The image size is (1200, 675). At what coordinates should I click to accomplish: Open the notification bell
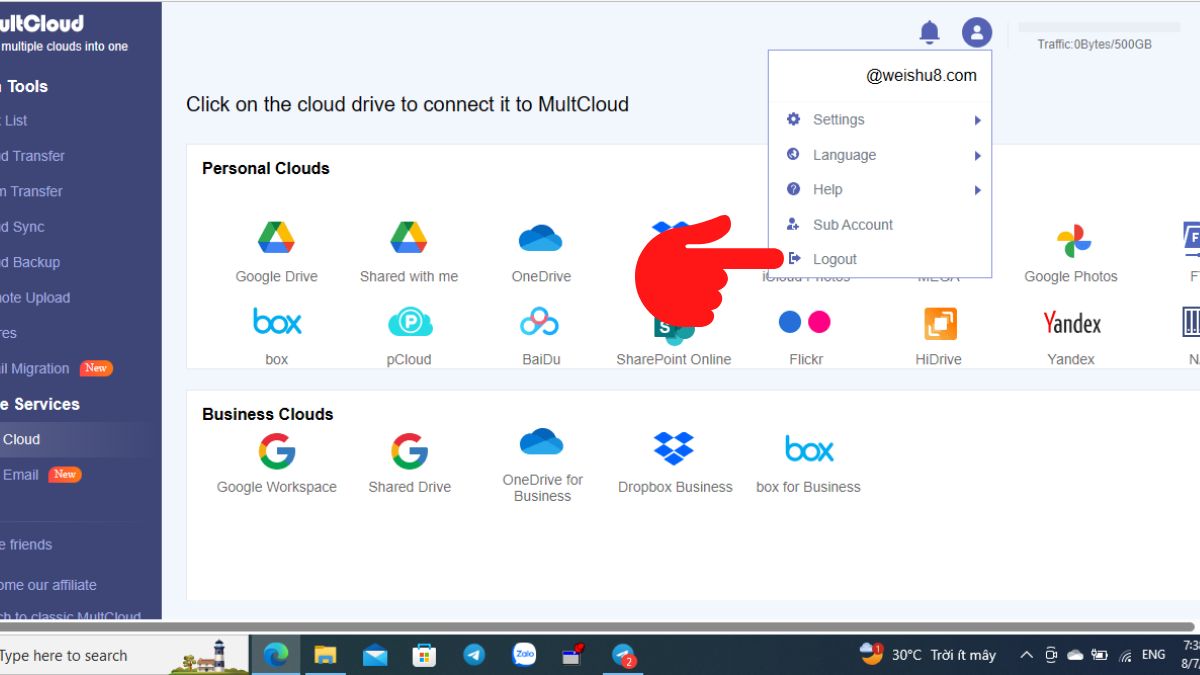click(928, 31)
